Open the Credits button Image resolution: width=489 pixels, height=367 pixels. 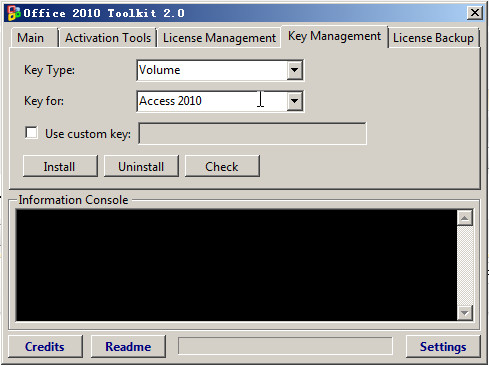tap(45, 347)
